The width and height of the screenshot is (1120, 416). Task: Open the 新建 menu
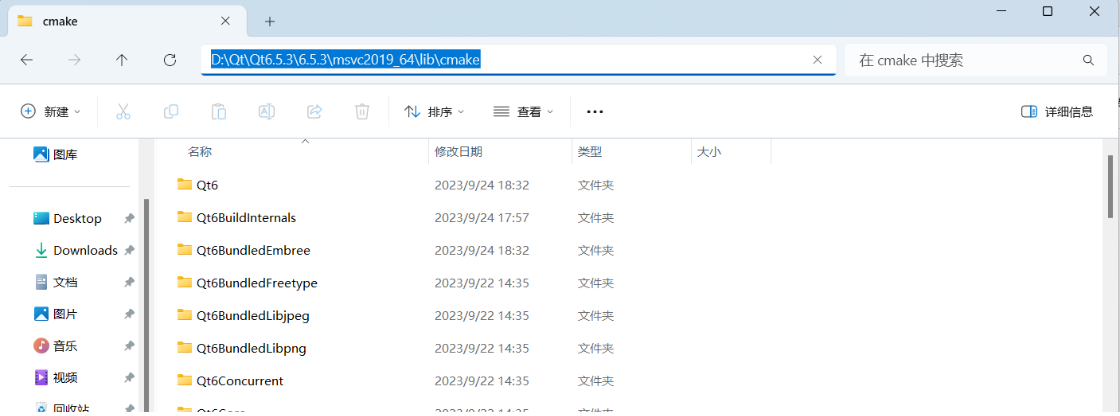tap(51, 112)
